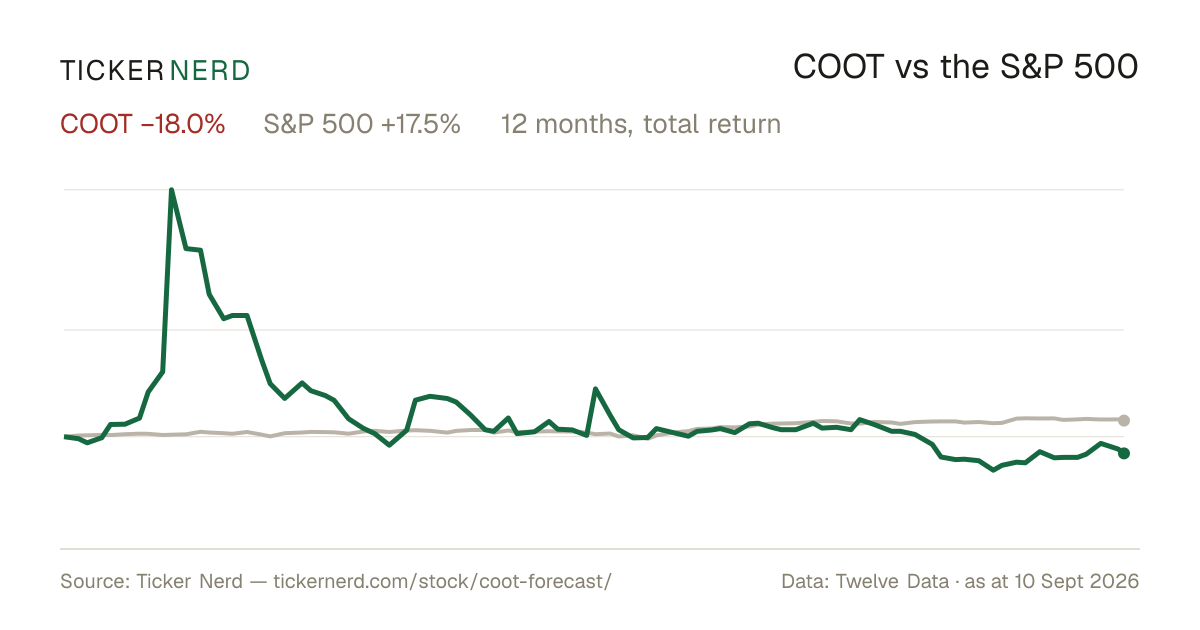Click the green COOT end-point dot

tap(1124, 453)
